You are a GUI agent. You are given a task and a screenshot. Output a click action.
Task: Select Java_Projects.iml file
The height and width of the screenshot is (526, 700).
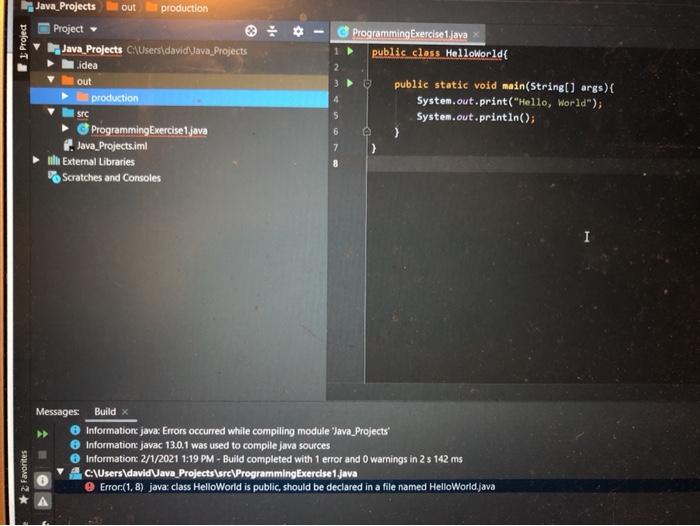[112, 146]
